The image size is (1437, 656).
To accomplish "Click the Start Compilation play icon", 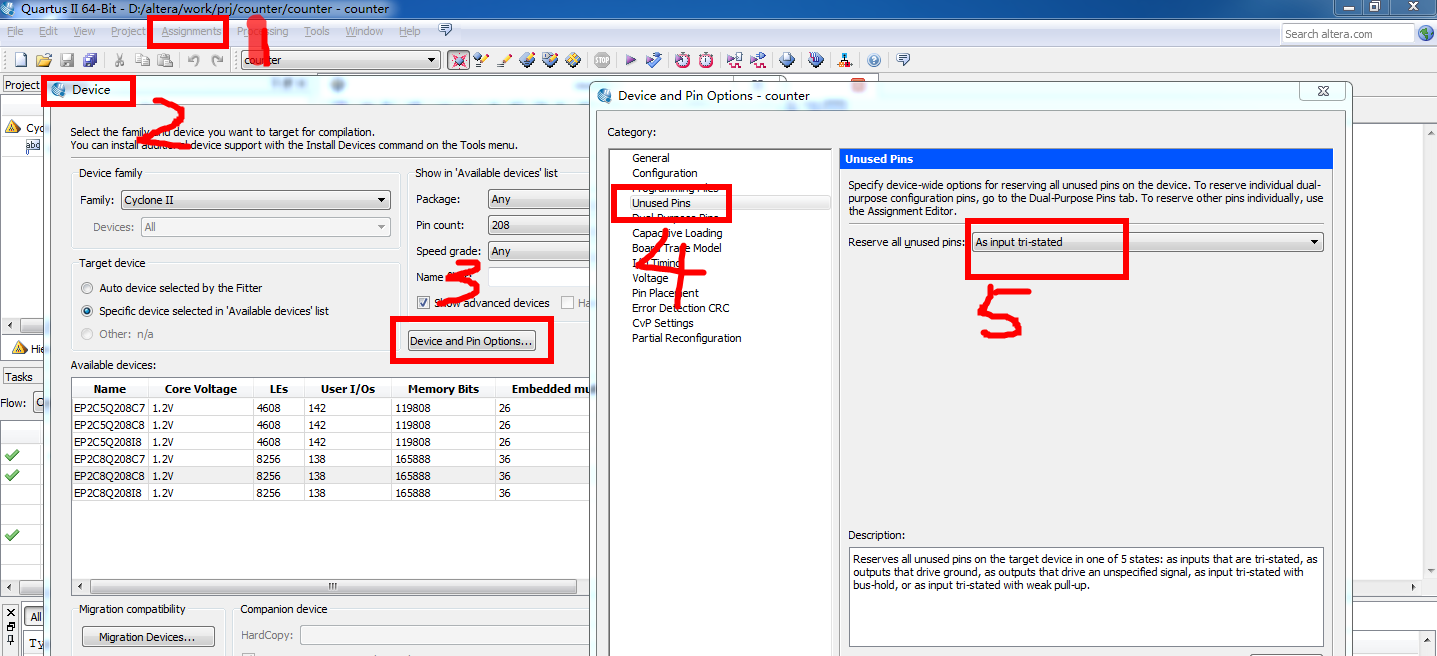I will coord(630,60).
